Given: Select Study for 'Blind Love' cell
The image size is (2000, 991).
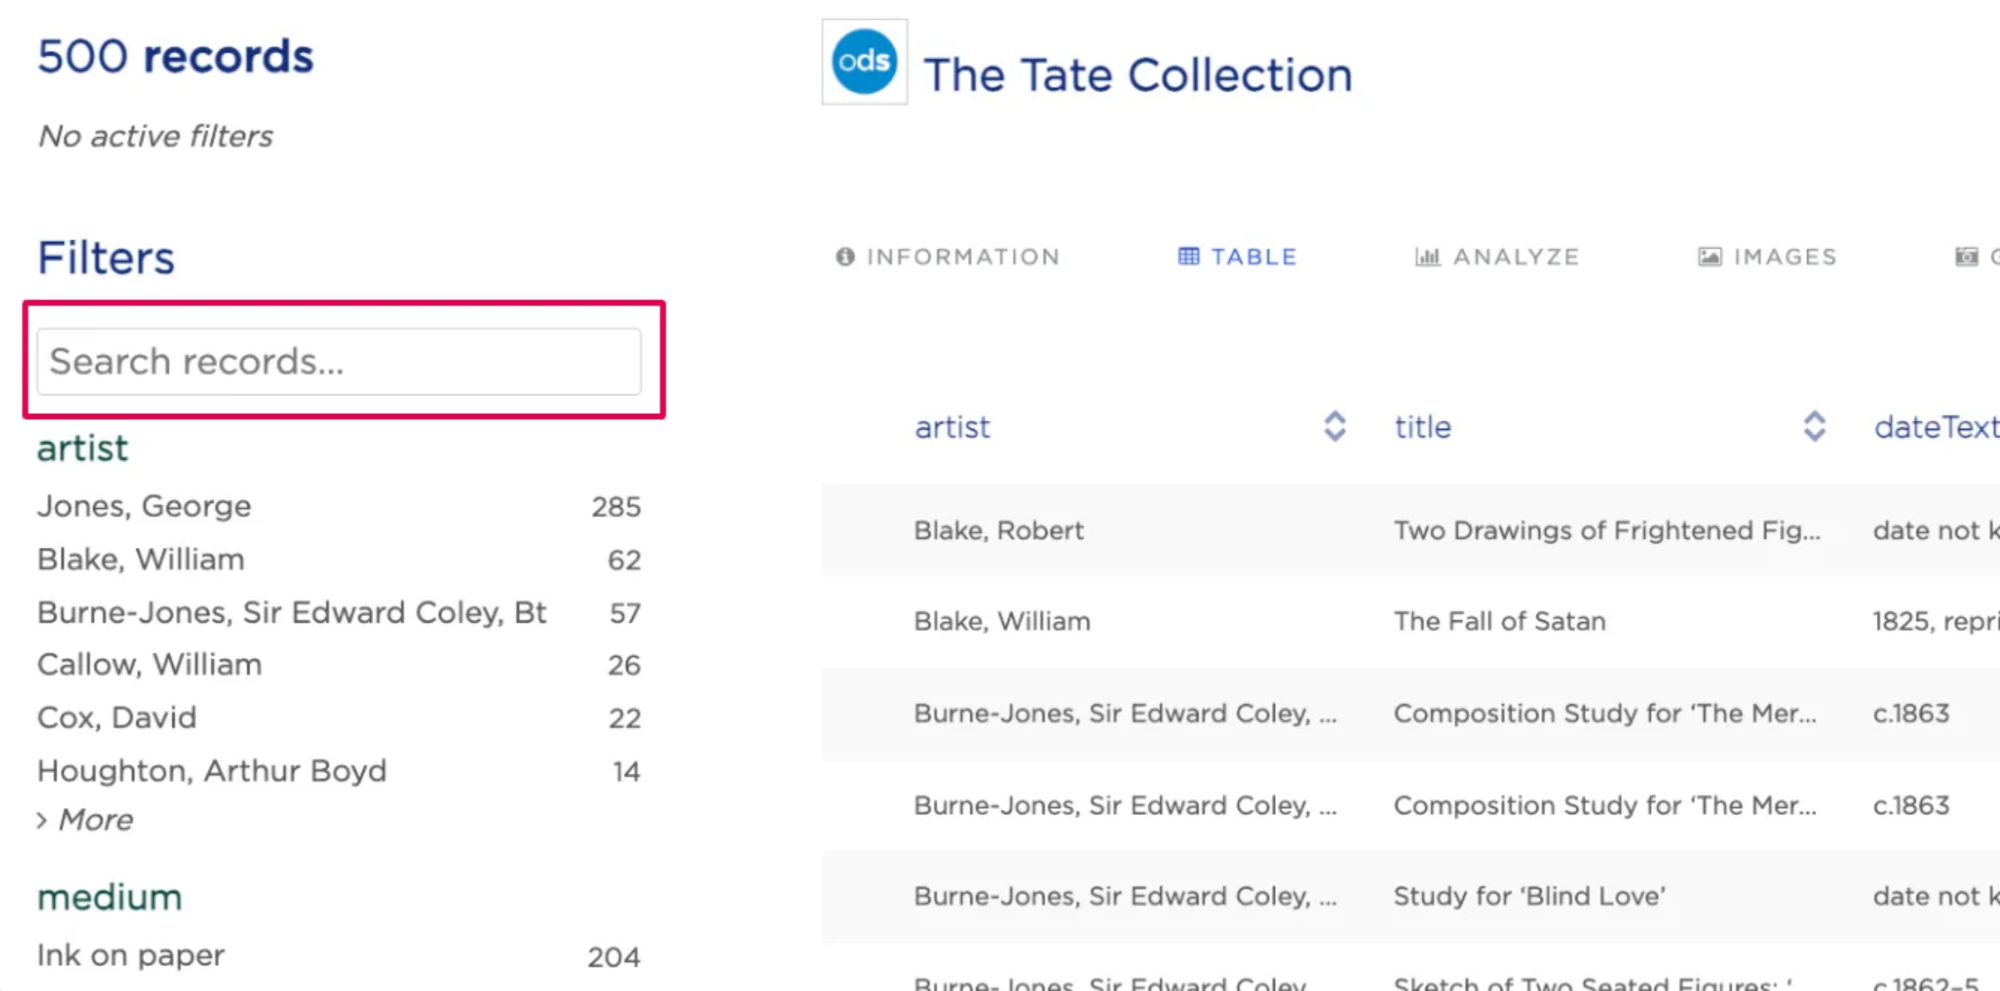Looking at the screenshot, I should [1530, 896].
